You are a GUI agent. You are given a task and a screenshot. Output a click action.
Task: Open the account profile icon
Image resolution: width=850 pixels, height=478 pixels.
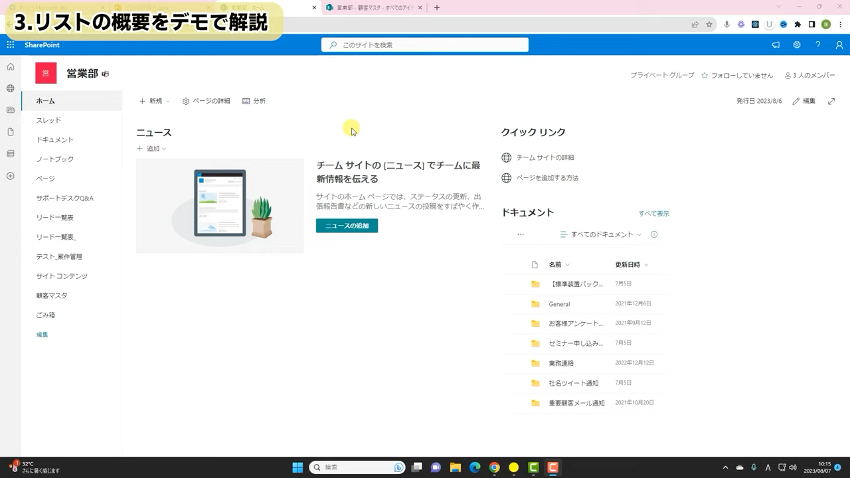pos(839,45)
